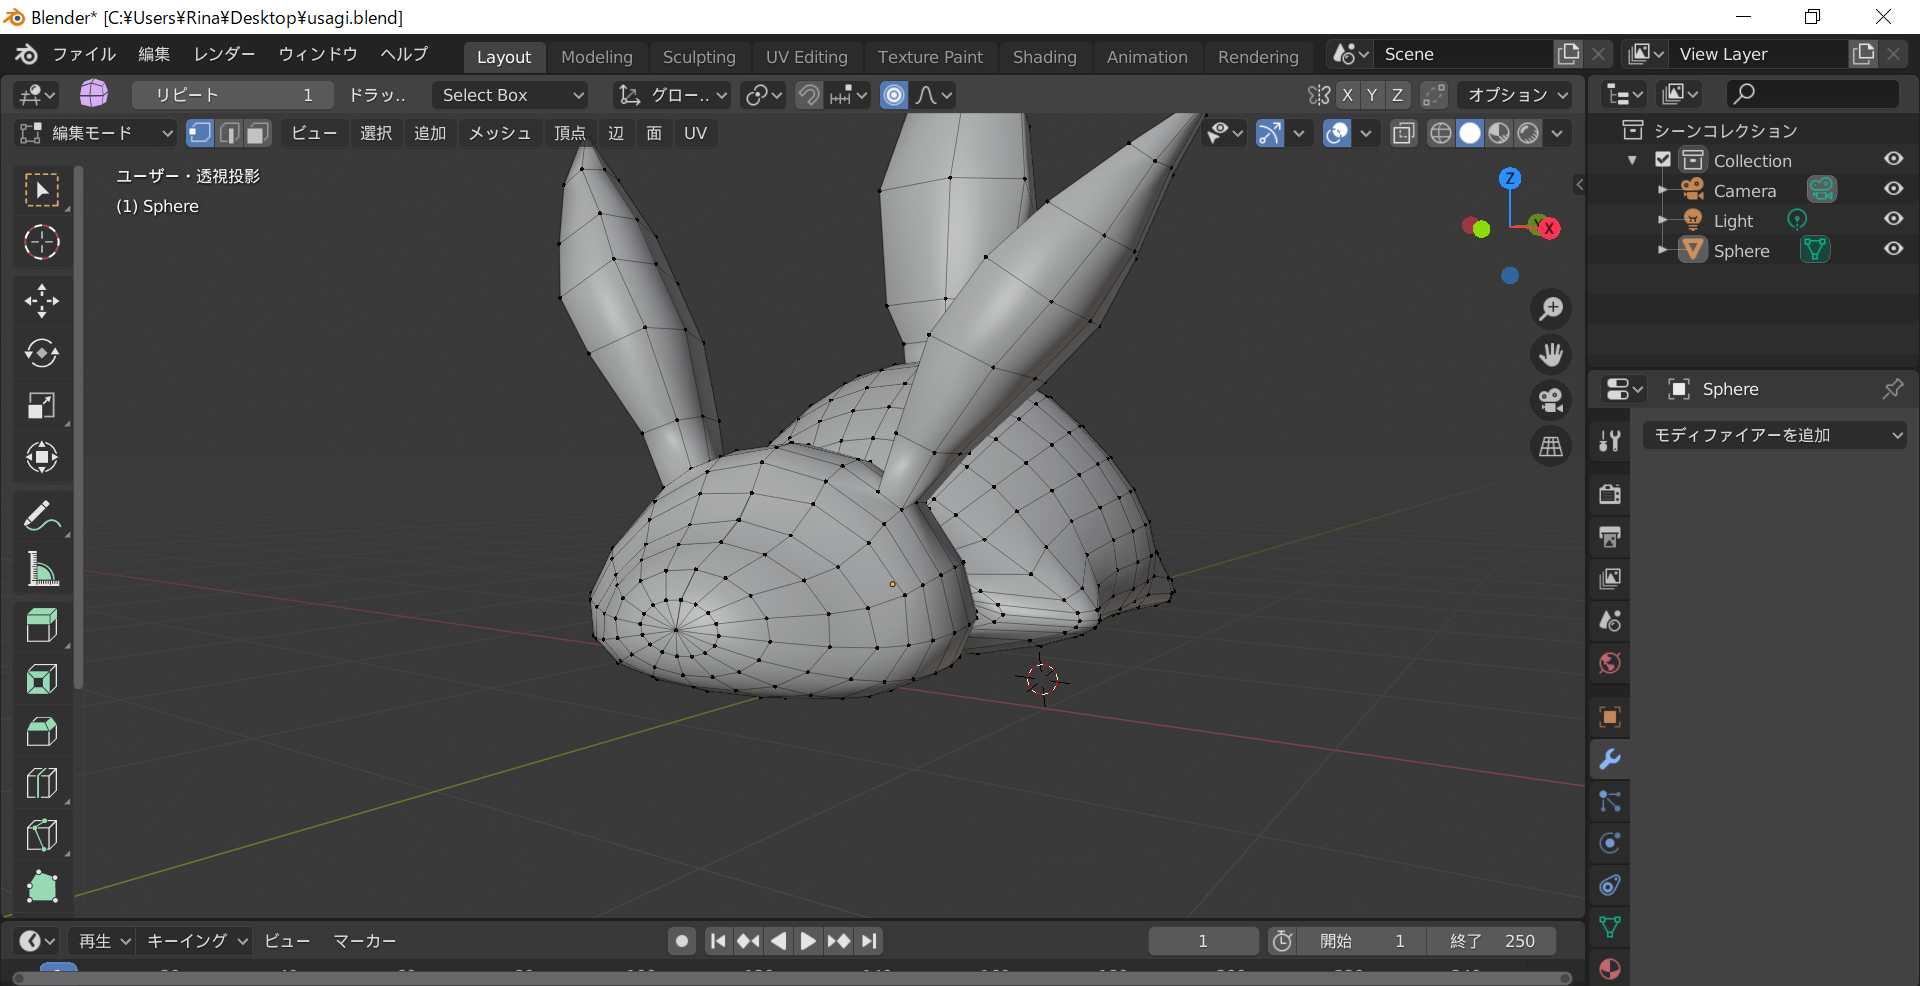The width and height of the screenshot is (1920, 986).
Task: Click the Z axis on navigation gizmo
Action: point(1510,178)
